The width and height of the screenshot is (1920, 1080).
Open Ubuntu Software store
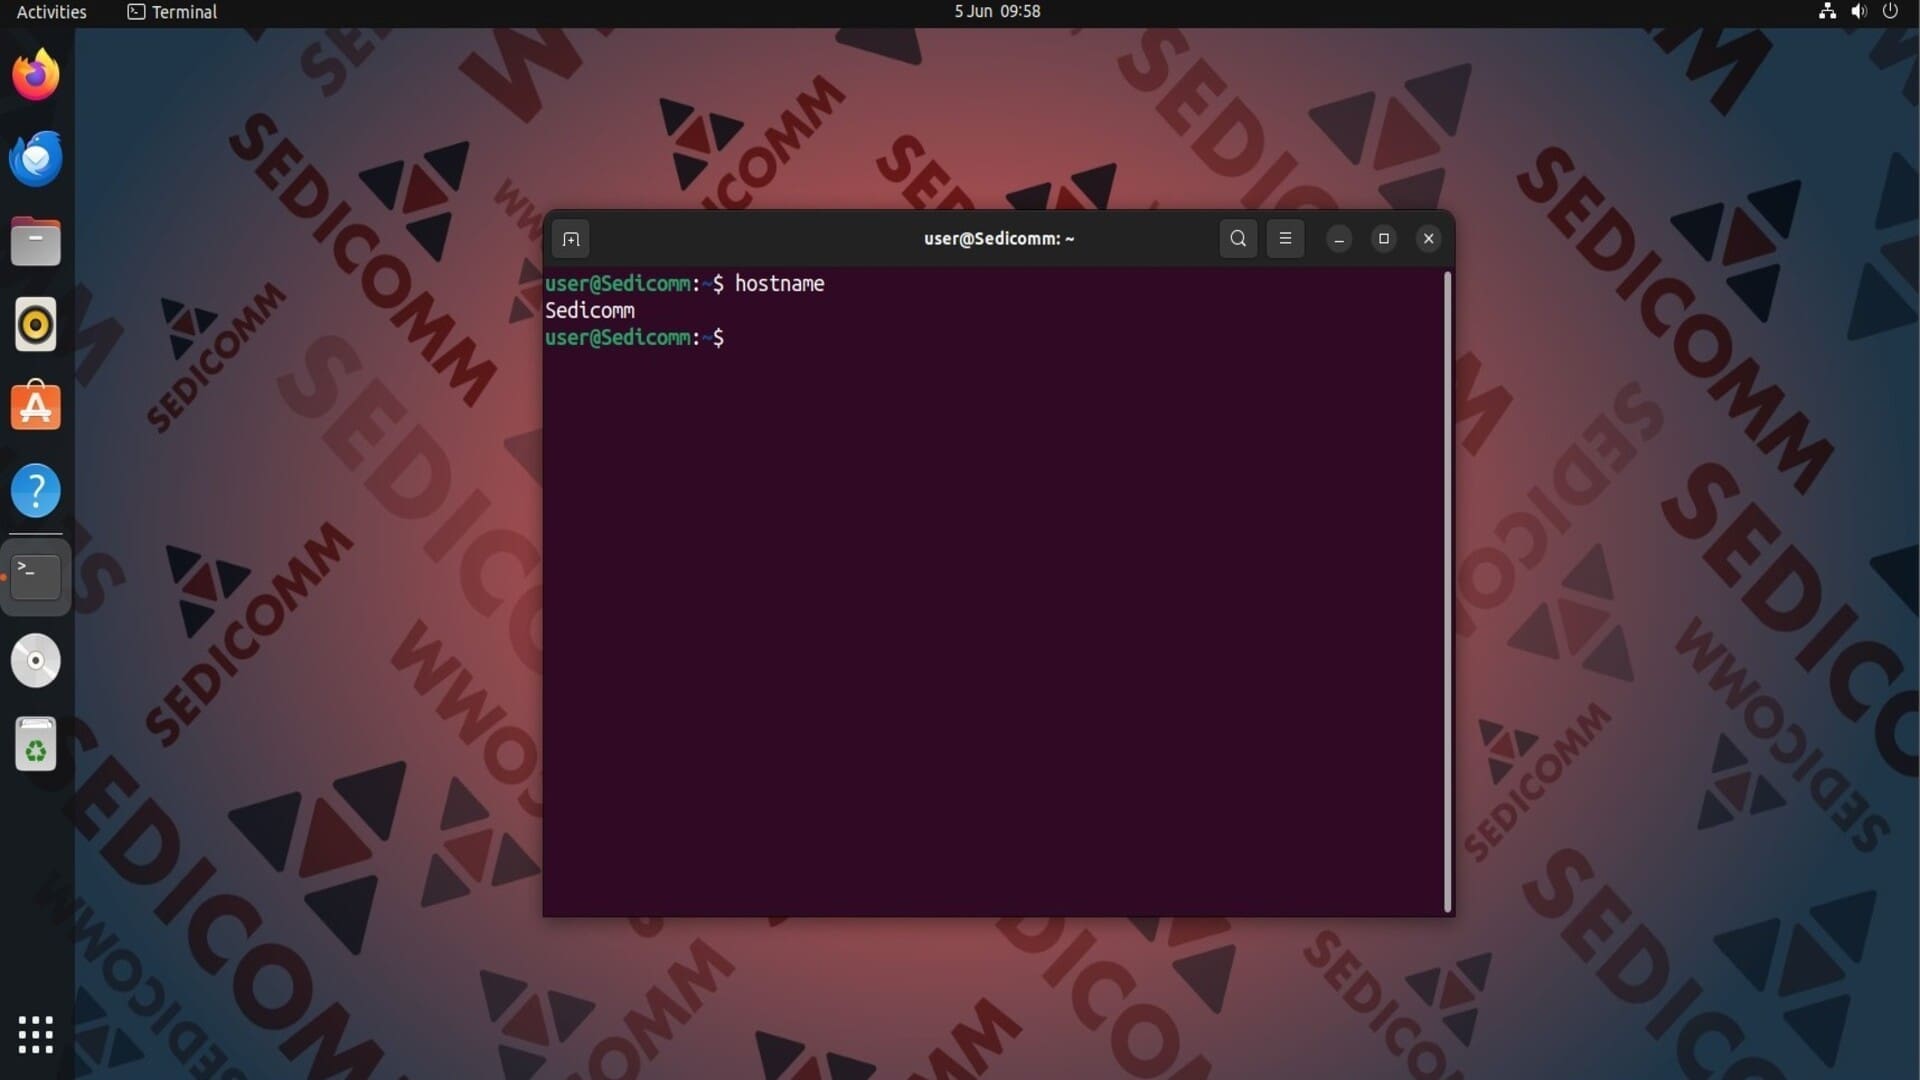pos(36,407)
